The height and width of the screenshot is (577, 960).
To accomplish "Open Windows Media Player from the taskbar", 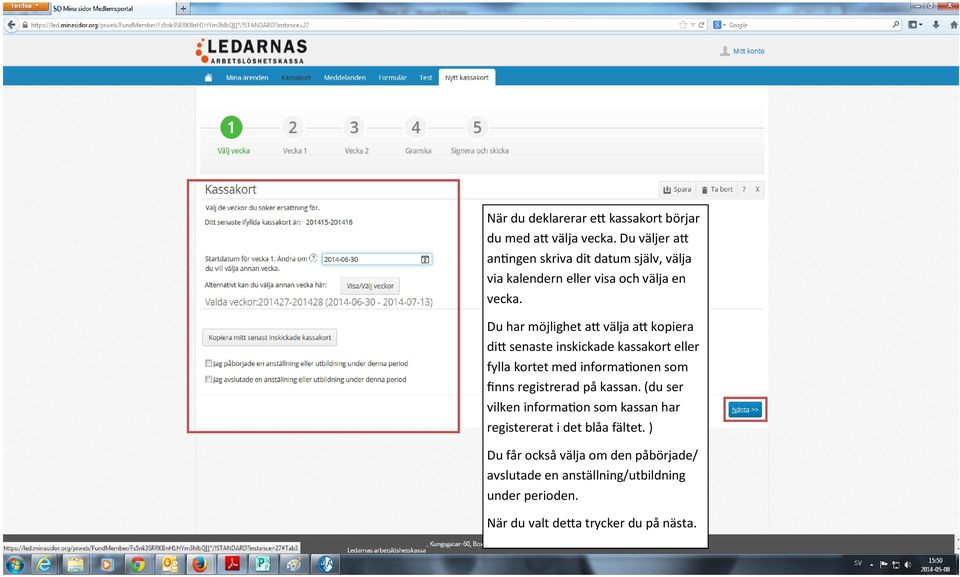I will (x=107, y=564).
